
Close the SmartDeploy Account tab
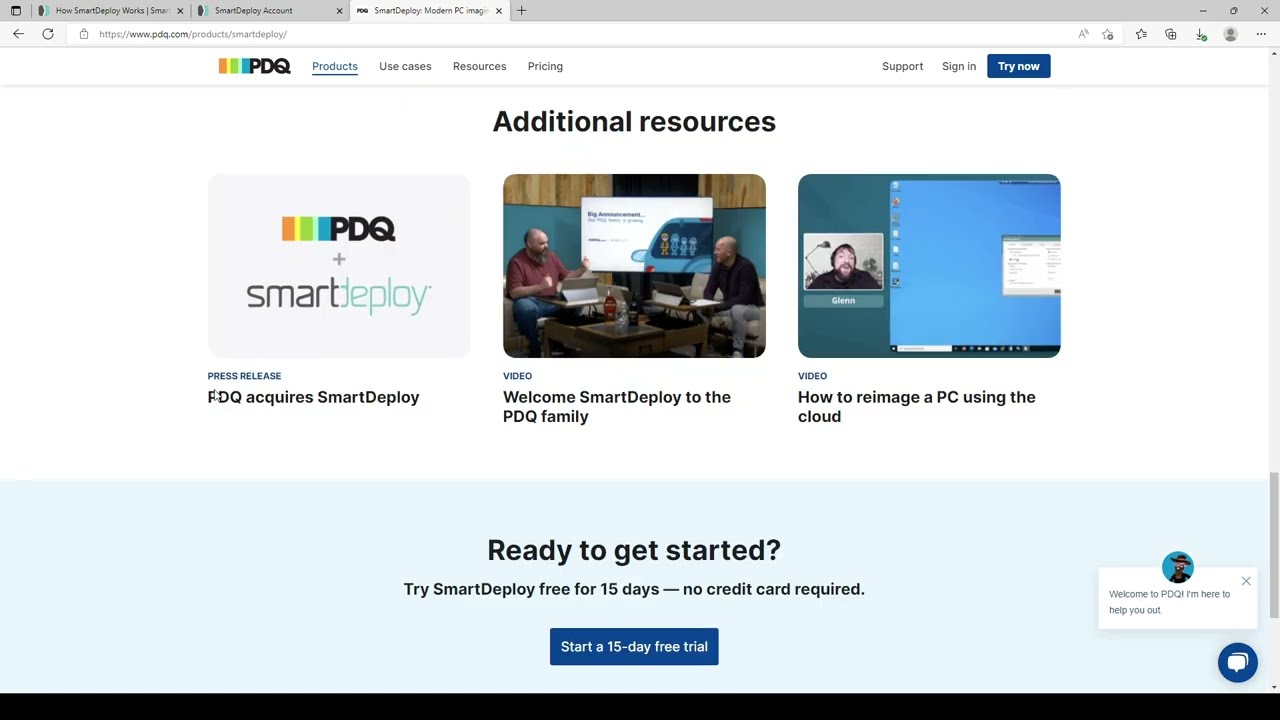[x=339, y=10]
